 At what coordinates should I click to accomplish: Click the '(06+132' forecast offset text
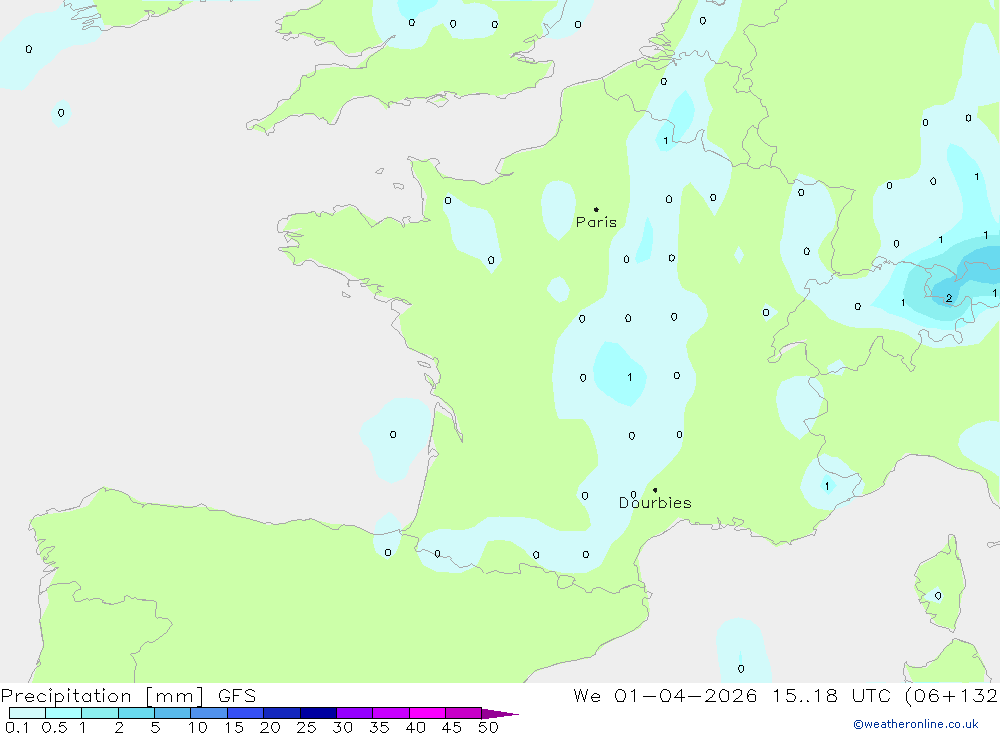(x=951, y=696)
